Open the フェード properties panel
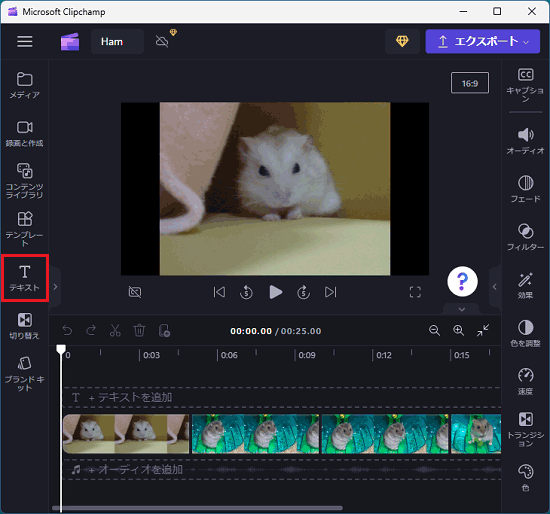The height and width of the screenshot is (514, 550). [525, 189]
